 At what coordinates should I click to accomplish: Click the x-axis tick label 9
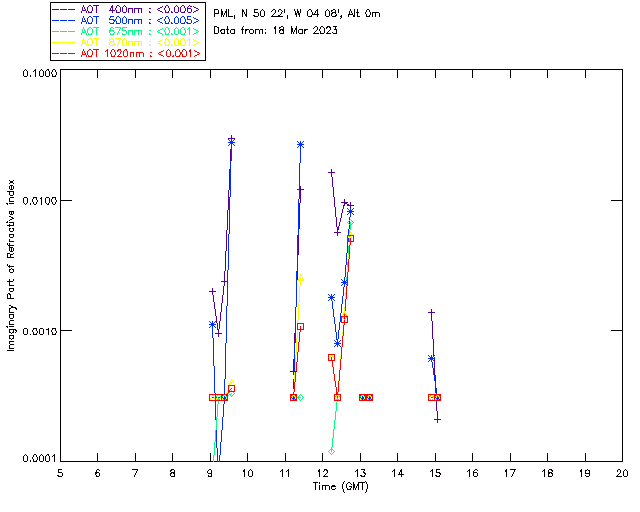click(x=210, y=474)
